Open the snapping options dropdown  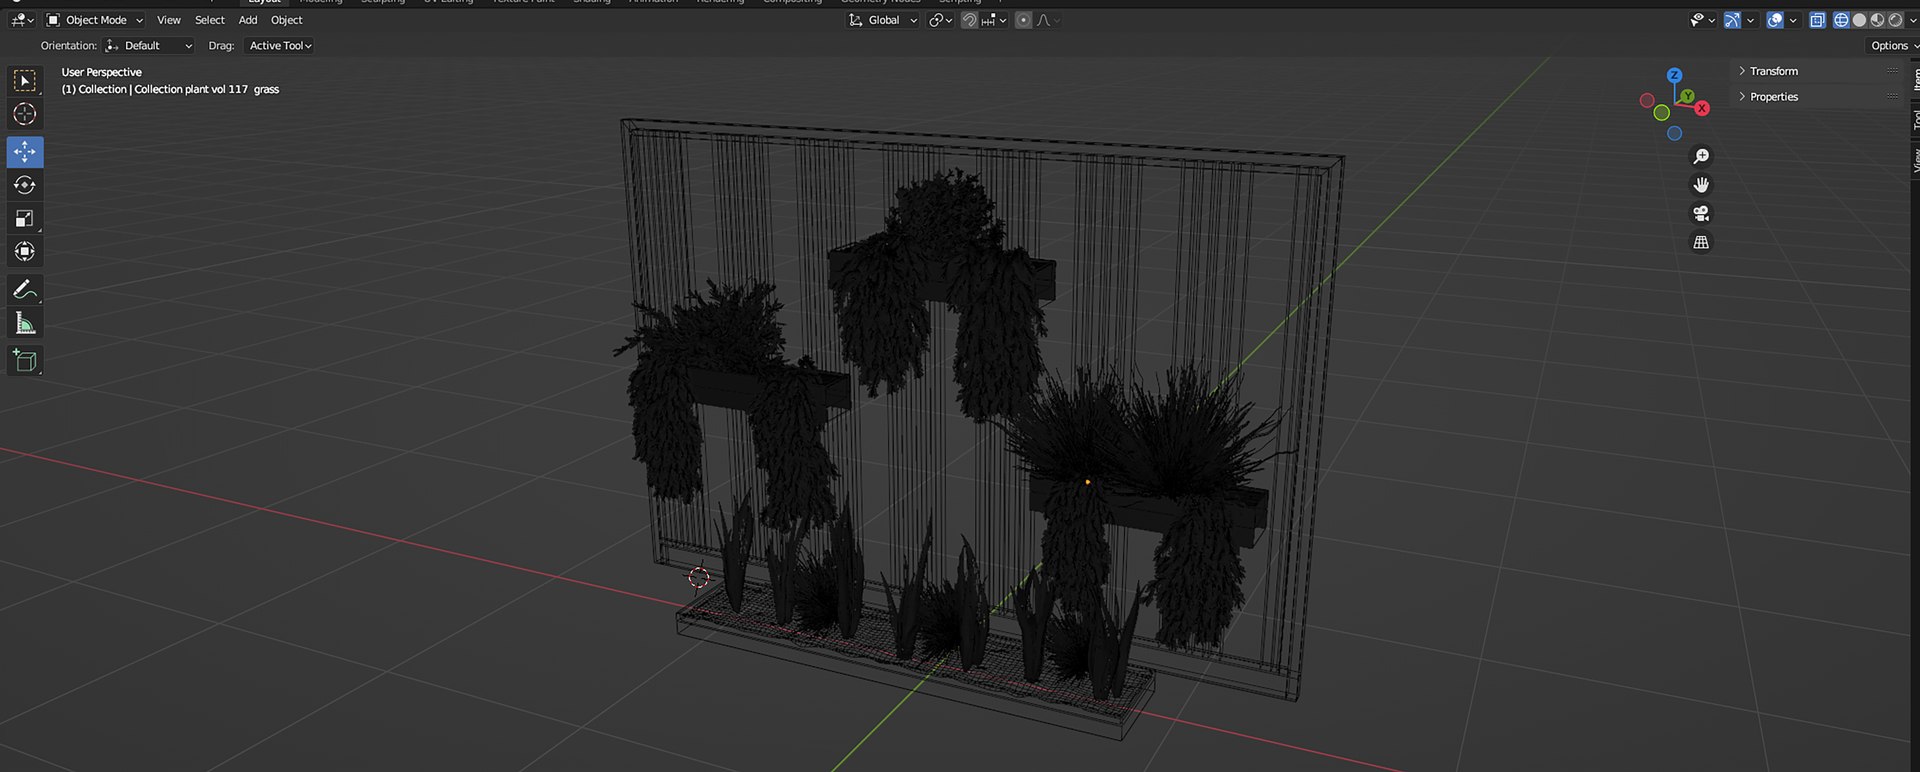coord(995,20)
